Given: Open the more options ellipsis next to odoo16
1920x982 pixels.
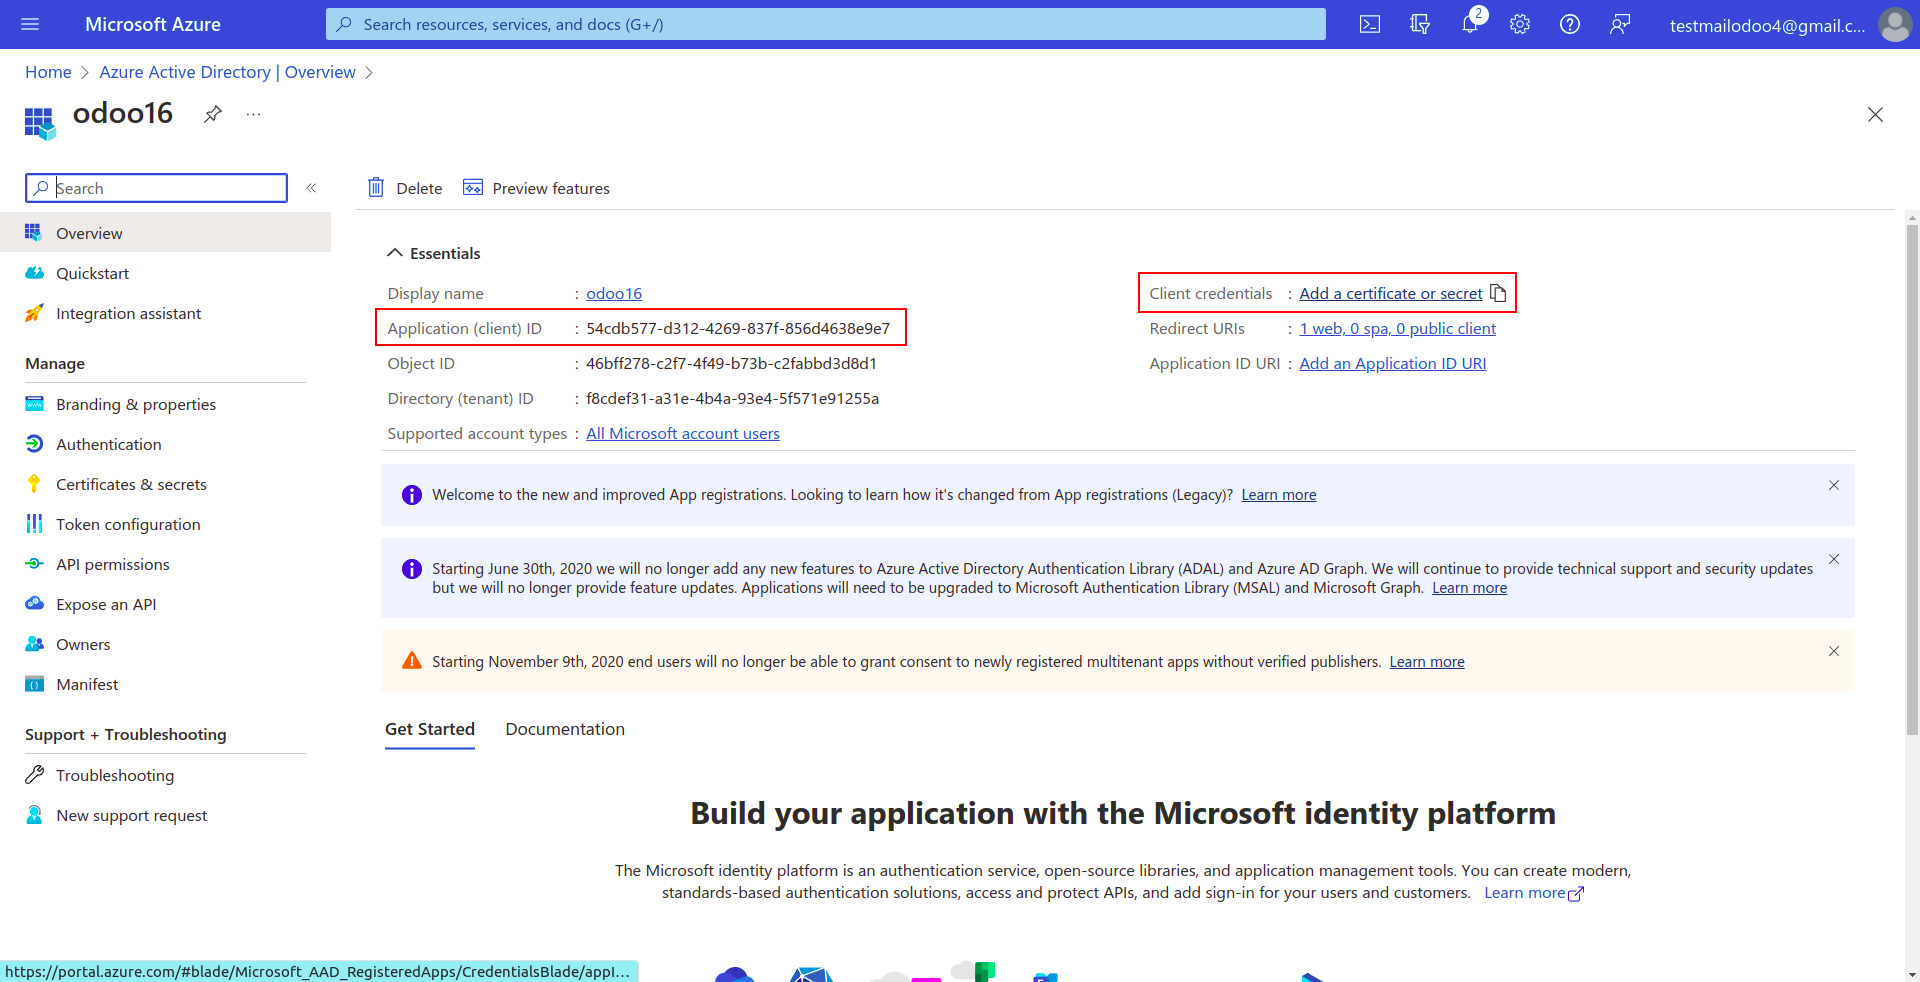Looking at the screenshot, I should pyautogui.click(x=254, y=114).
